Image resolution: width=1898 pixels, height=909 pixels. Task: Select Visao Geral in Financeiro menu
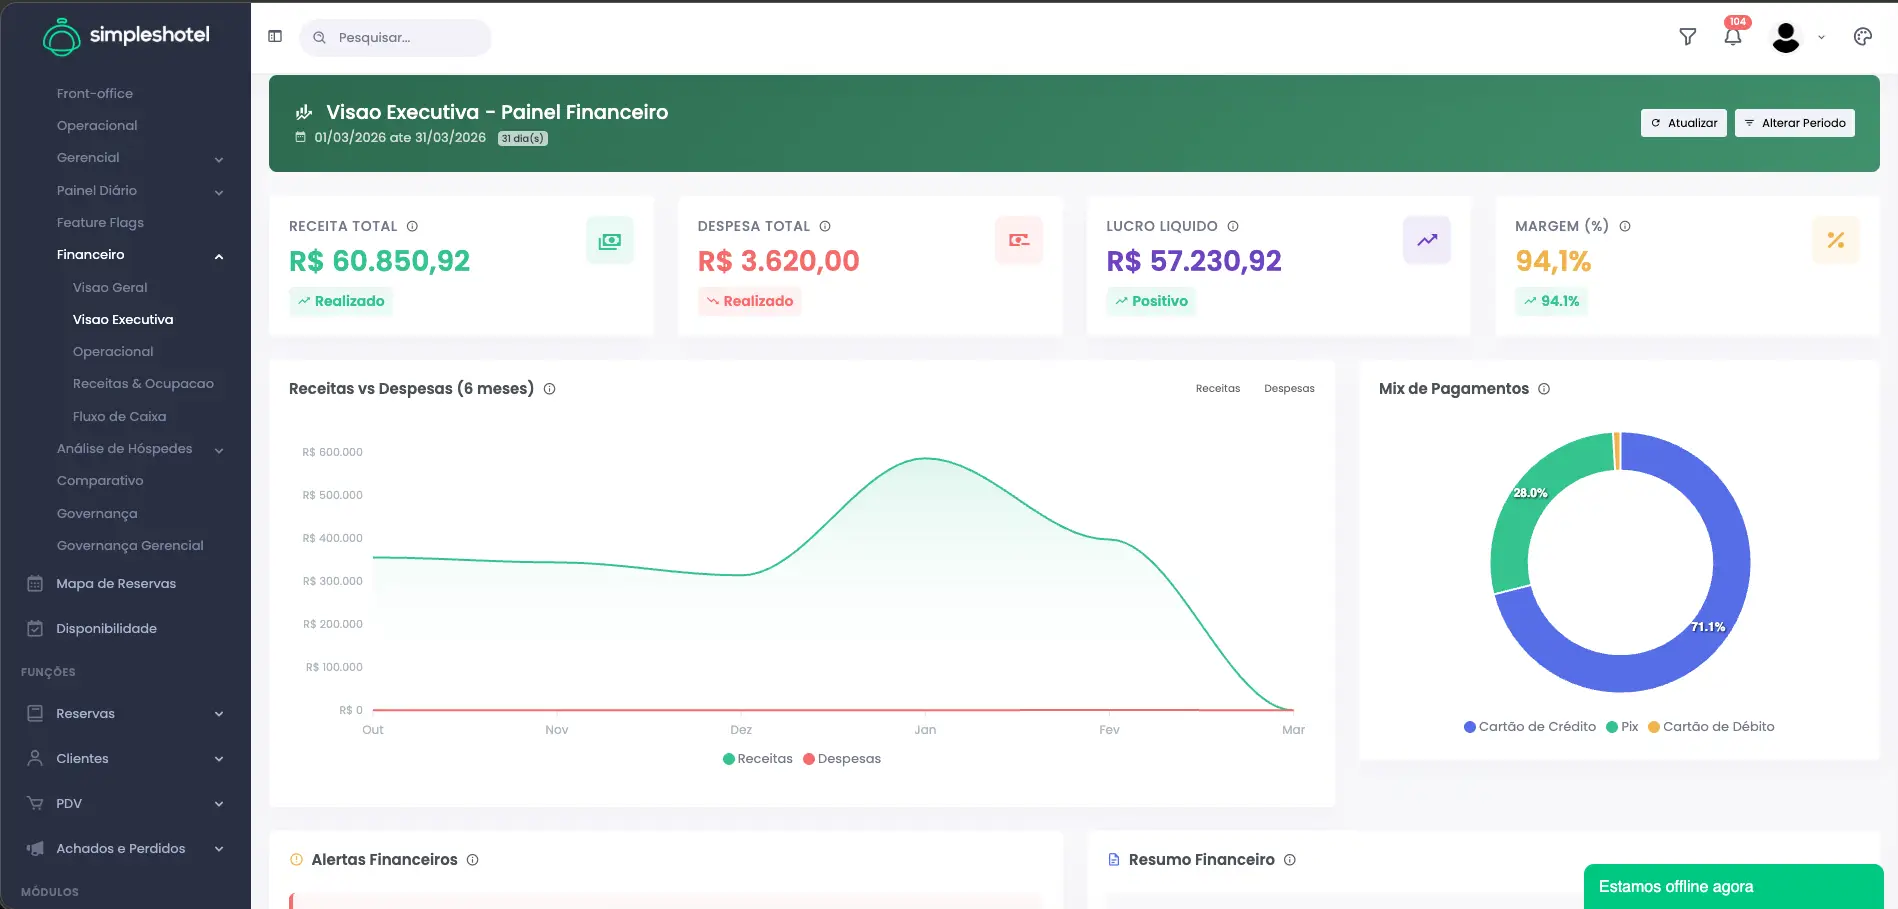110,288
